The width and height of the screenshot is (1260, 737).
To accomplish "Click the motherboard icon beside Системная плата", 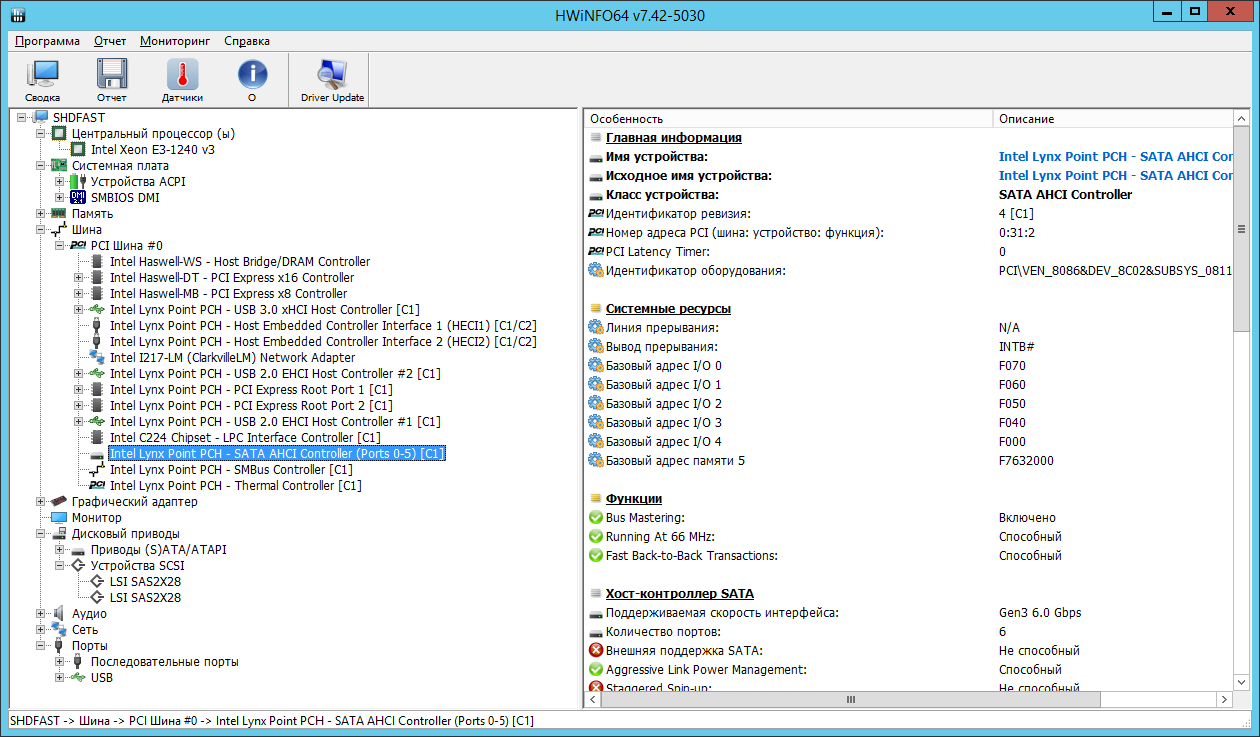I will (x=59, y=166).
